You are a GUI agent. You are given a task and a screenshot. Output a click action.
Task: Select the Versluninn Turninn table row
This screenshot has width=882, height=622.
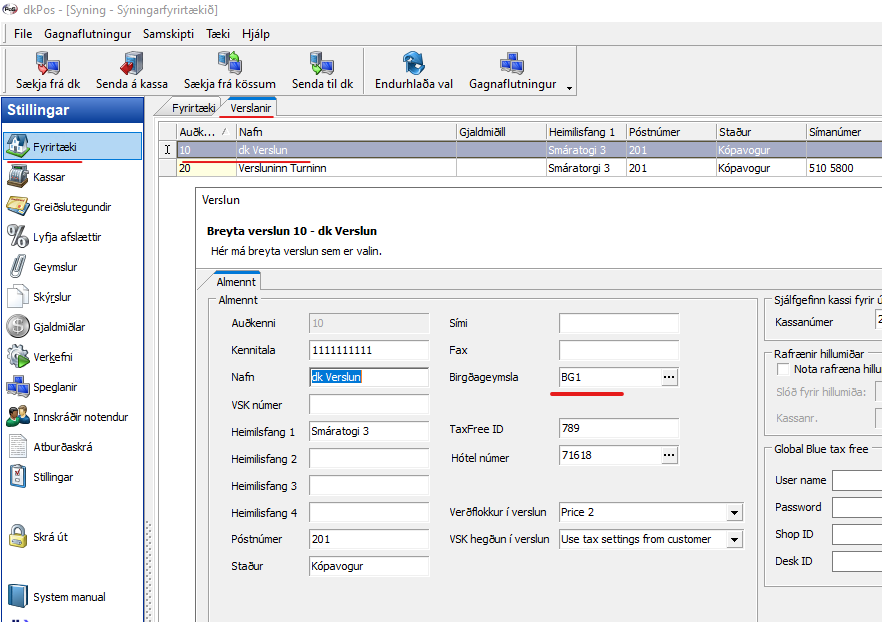pos(282,168)
